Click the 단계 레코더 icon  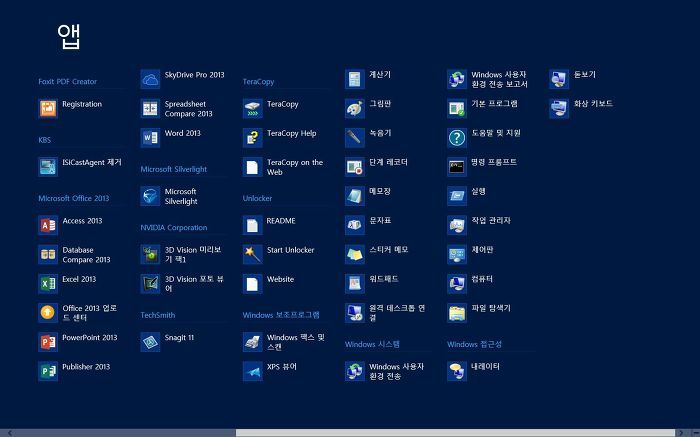pos(354,167)
